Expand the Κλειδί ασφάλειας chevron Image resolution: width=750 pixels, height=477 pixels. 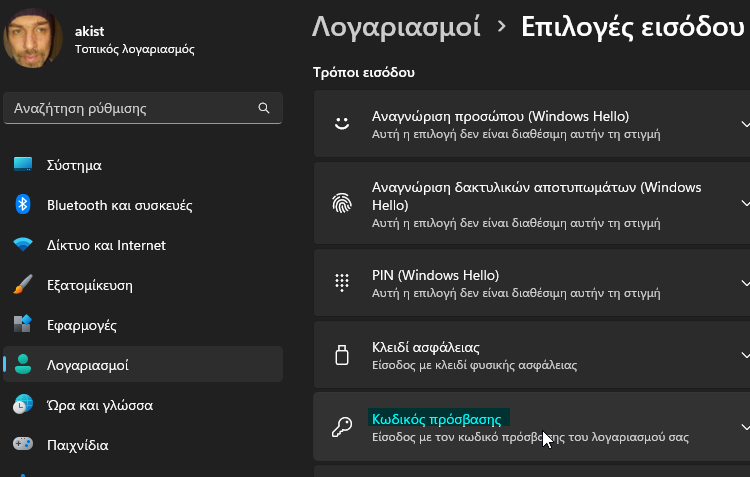[745, 355]
